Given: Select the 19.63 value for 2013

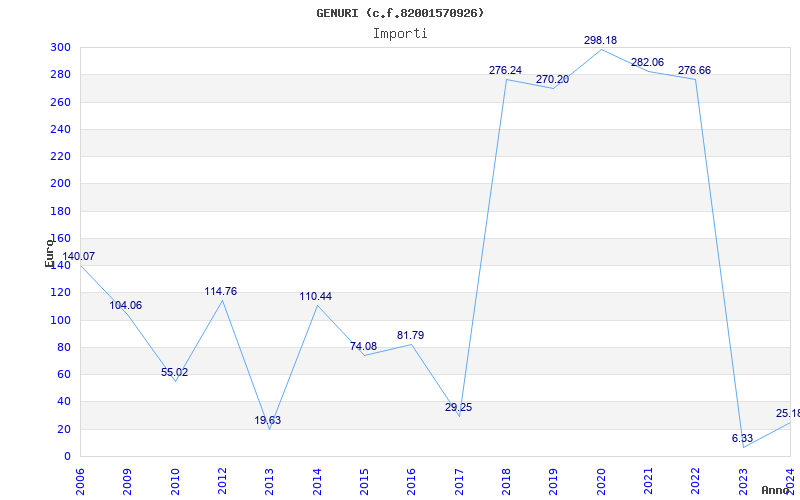Looking at the screenshot, I should [x=268, y=420].
